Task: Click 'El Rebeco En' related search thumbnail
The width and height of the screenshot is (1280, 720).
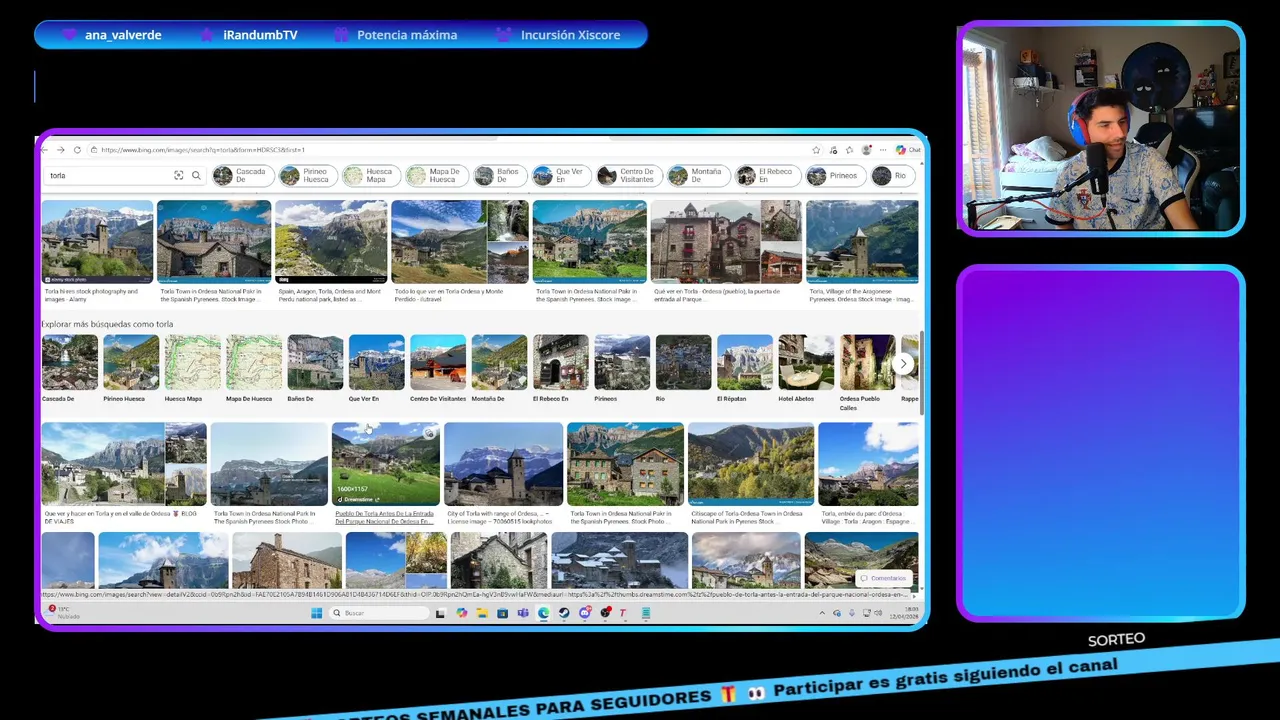Action: pos(561,362)
